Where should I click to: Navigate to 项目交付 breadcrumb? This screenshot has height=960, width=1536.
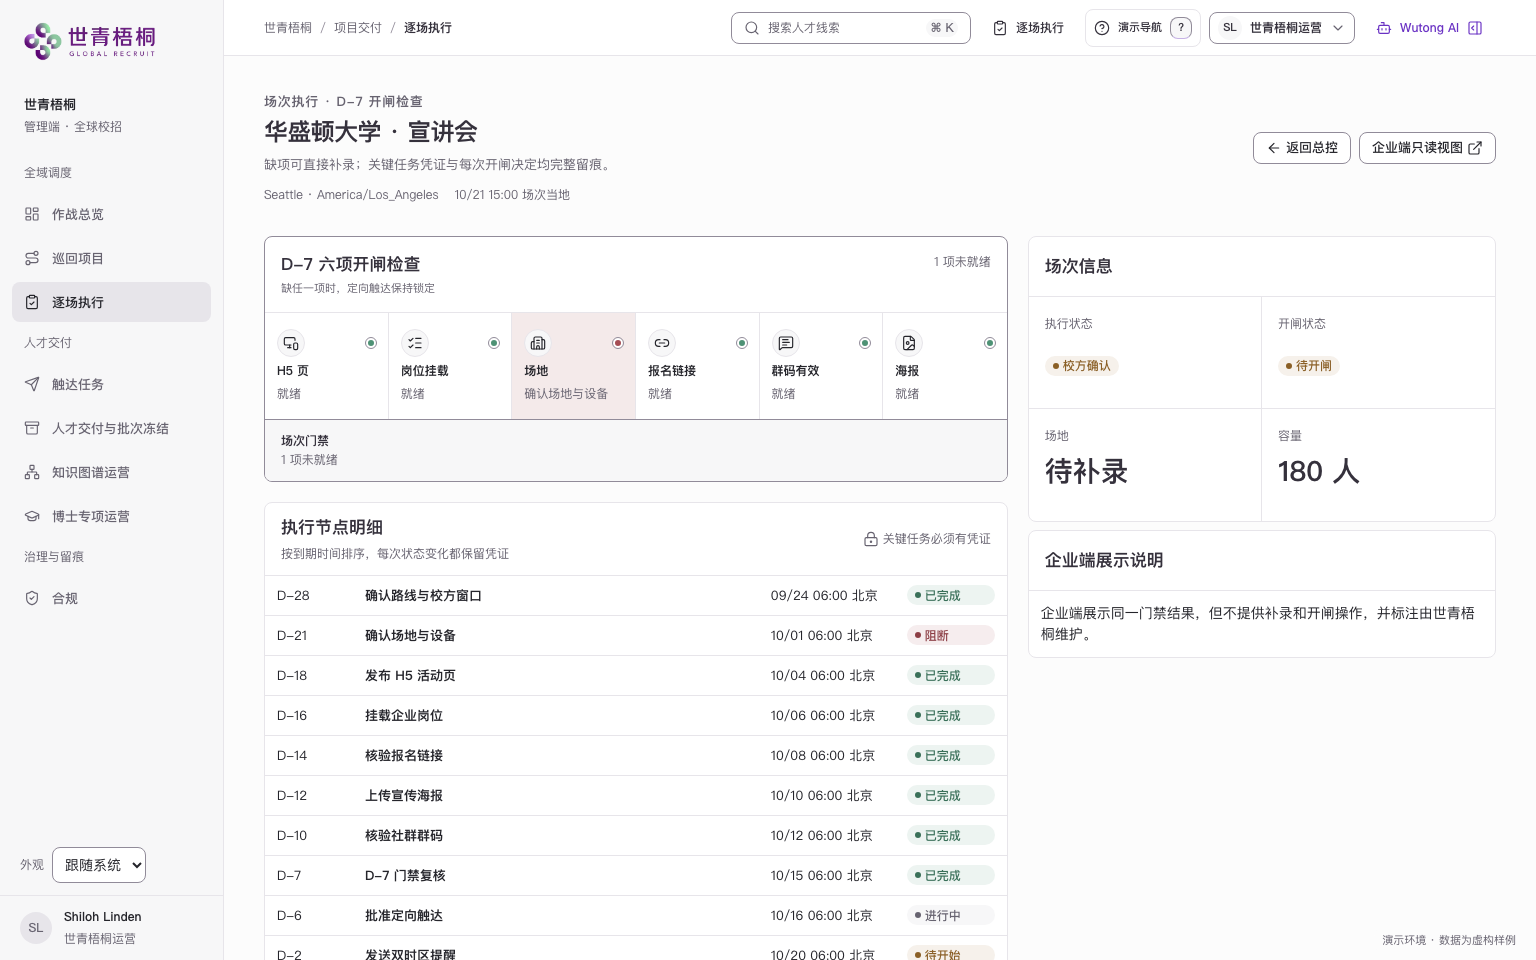coord(358,28)
